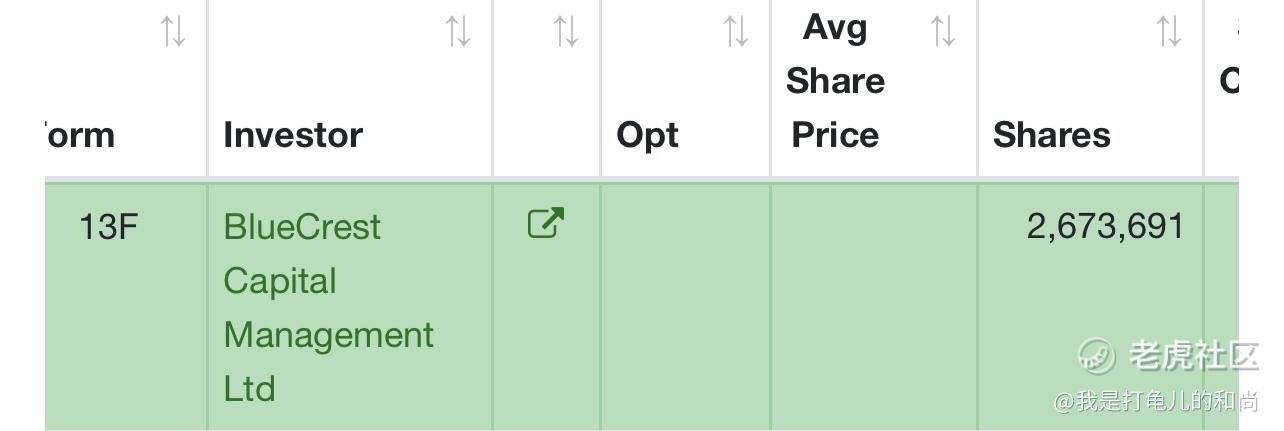Click the 2,673,691 shares value
This screenshot has width=1284, height=431.
(x=1105, y=227)
